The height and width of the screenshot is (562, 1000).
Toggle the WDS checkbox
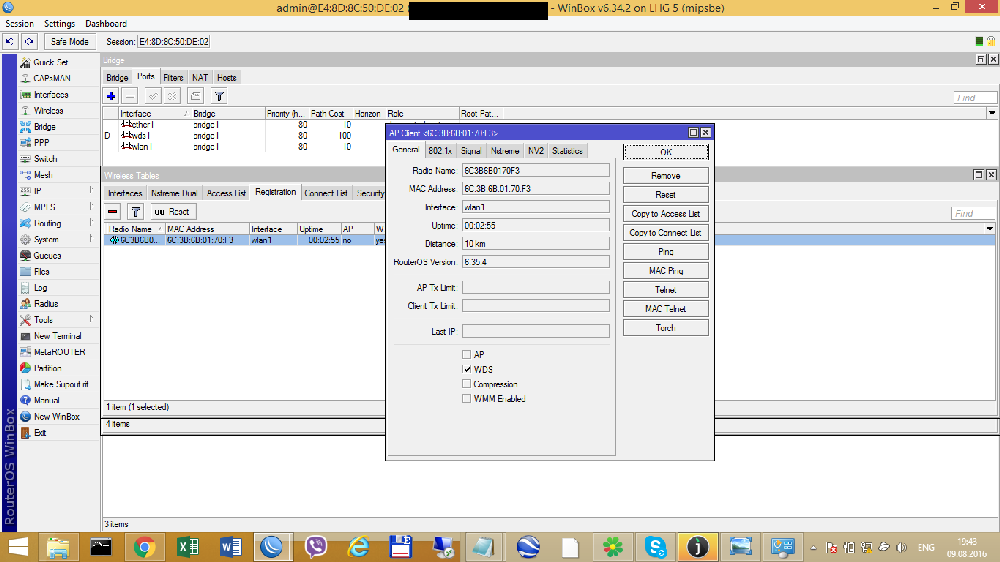(x=466, y=369)
